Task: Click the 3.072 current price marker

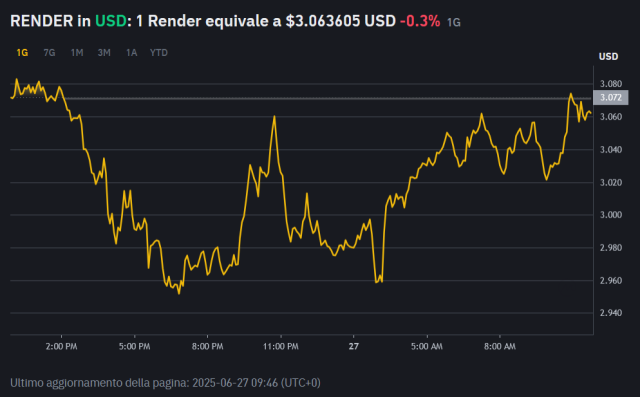Action: tap(611, 98)
